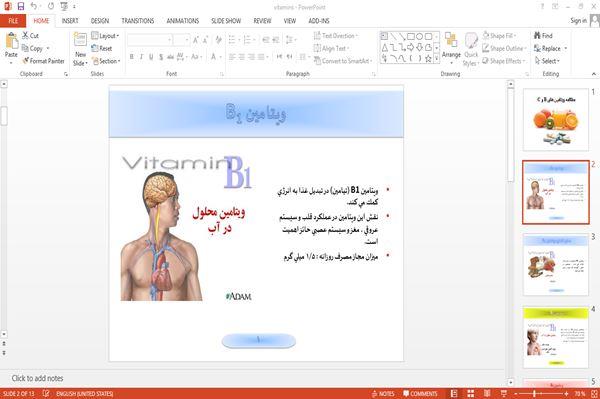Cut the selection
600x399 pixels.
[31, 36]
